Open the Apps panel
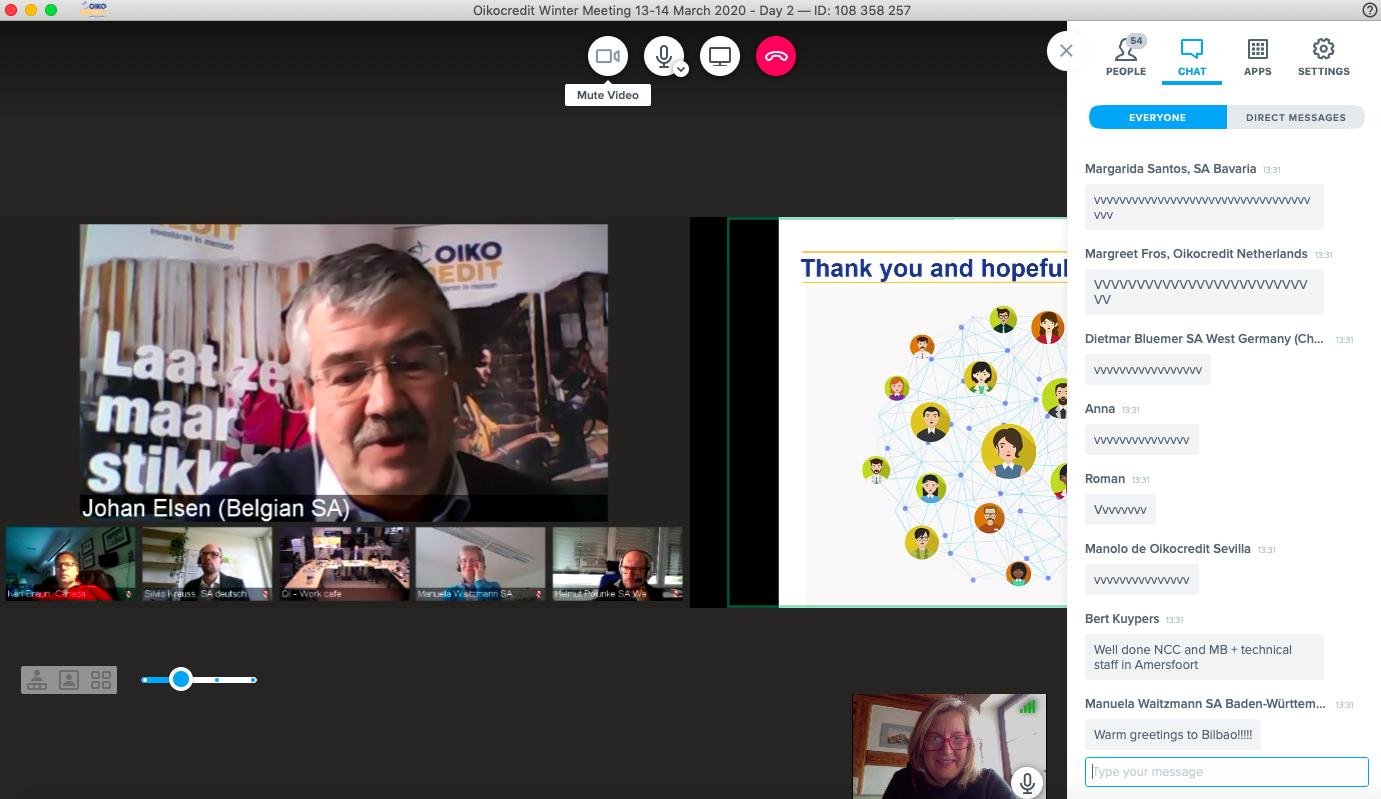1381x799 pixels. [x=1257, y=57]
